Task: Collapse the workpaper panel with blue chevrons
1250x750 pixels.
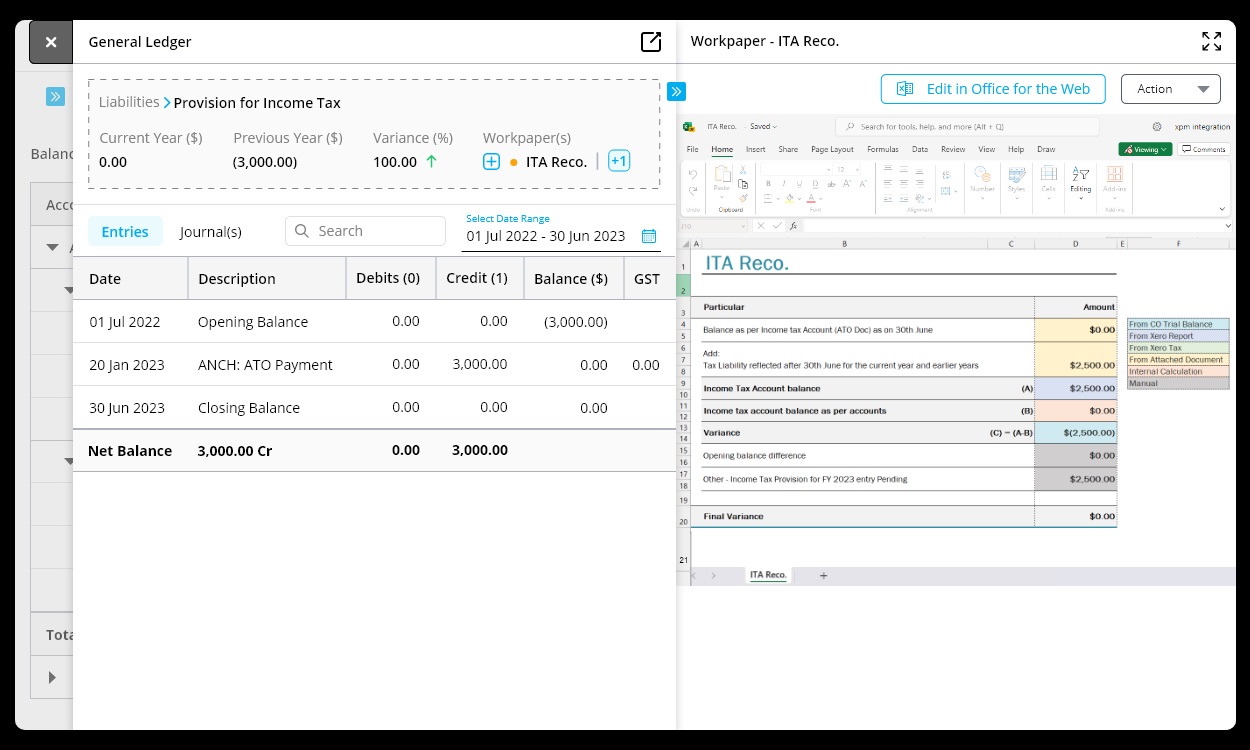Action: 676,91
